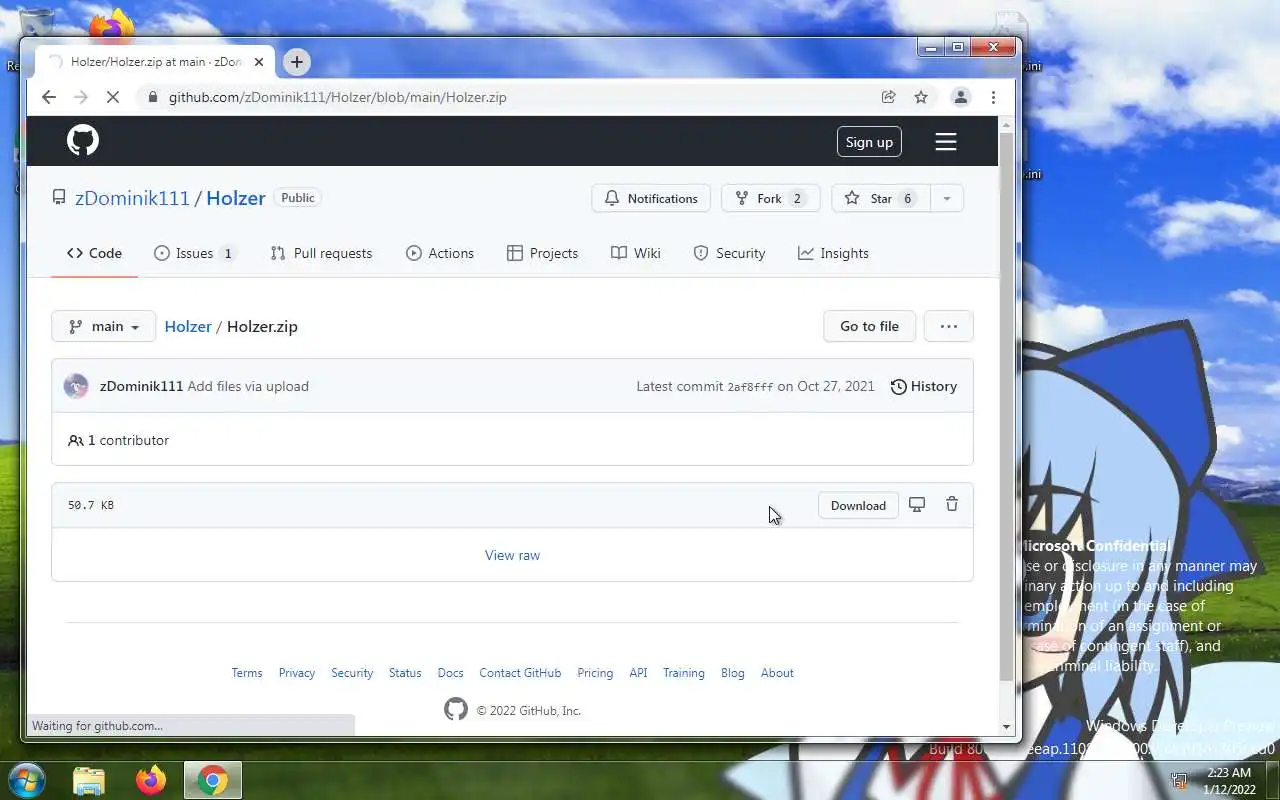The height and width of the screenshot is (800, 1280).
Task: Switch to the Code tab
Action: tap(94, 253)
